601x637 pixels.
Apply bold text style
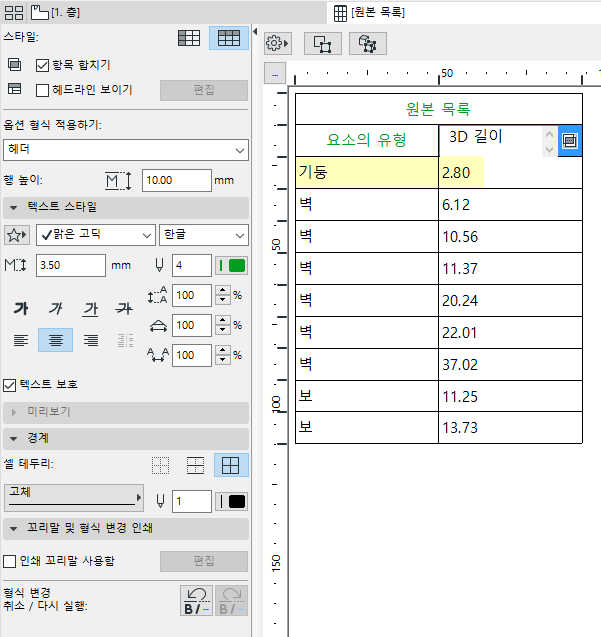pos(21,308)
